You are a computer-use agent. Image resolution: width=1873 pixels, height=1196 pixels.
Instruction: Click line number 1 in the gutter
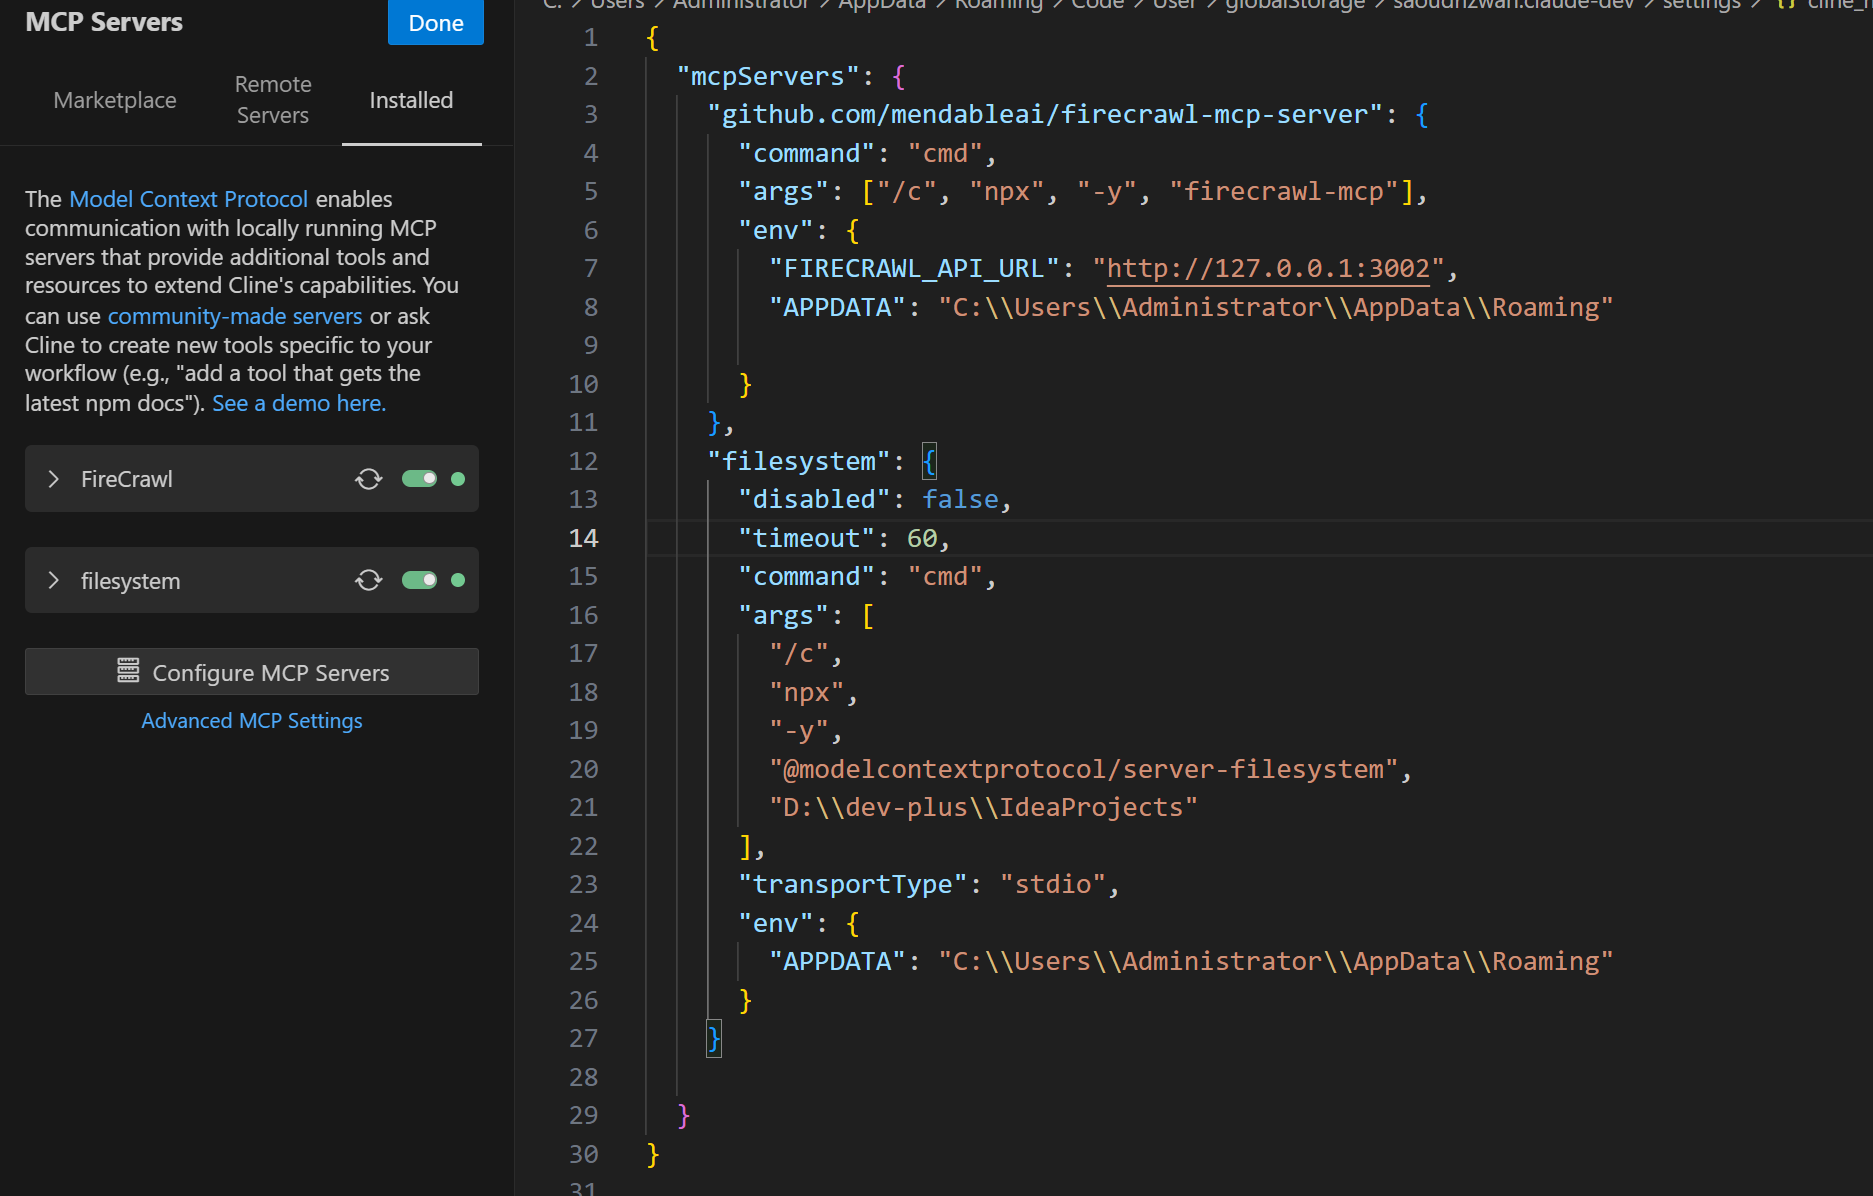pyautogui.click(x=590, y=38)
